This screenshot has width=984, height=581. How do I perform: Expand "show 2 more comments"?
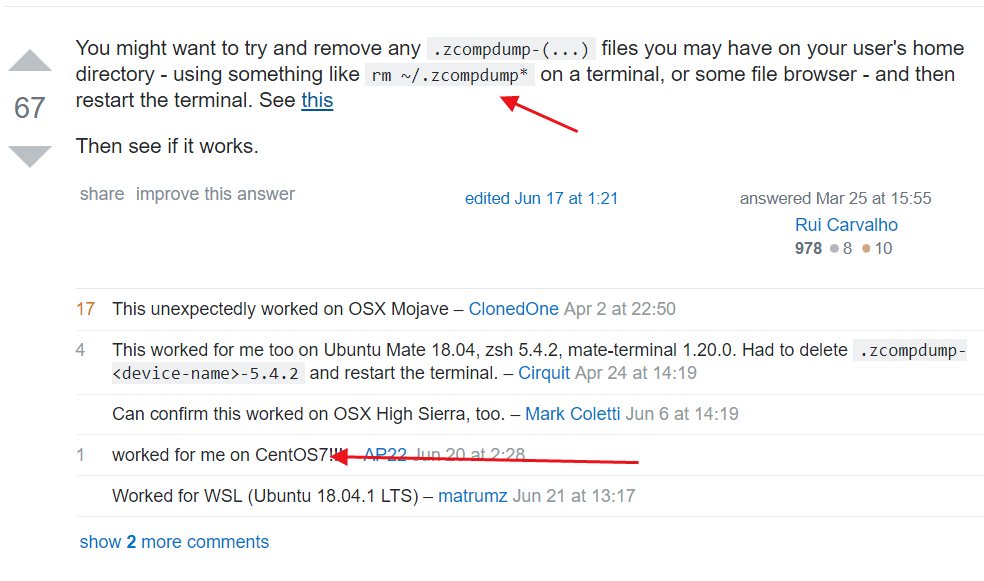tap(174, 542)
